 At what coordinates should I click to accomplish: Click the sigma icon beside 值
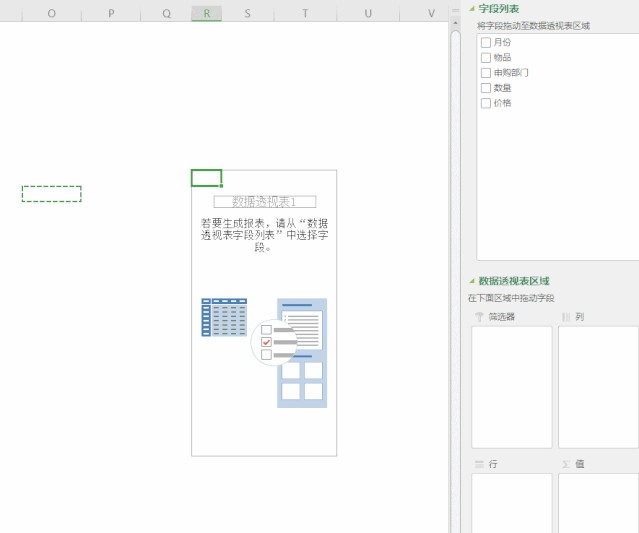tap(566, 465)
